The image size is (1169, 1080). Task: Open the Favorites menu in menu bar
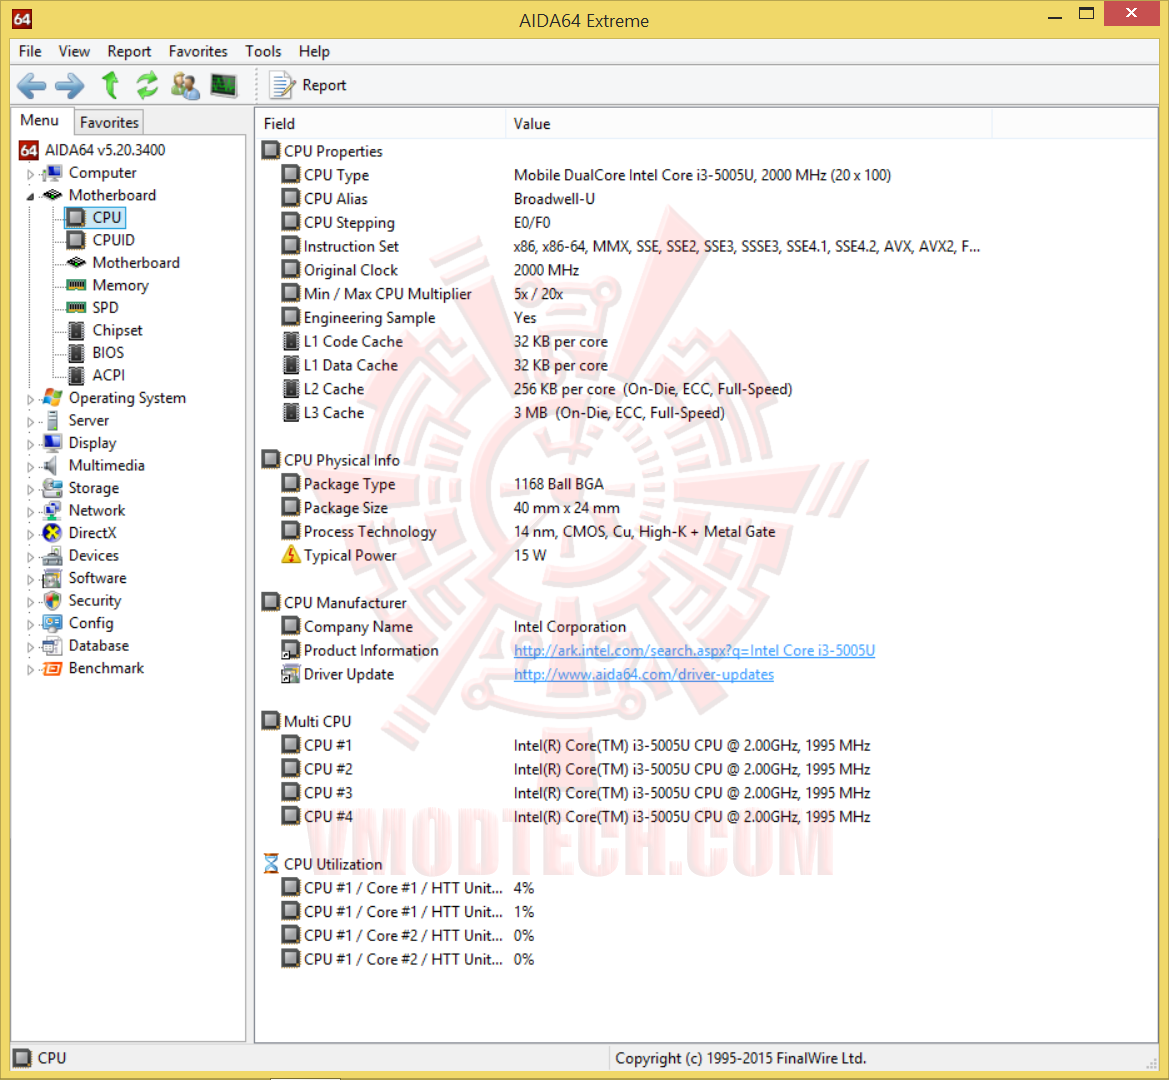click(198, 51)
